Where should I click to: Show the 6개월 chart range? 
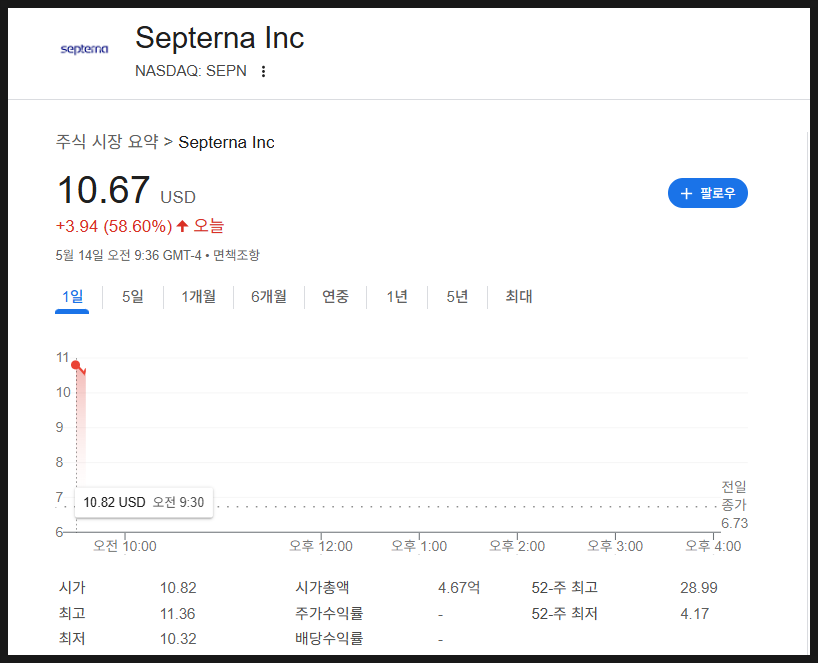(x=269, y=296)
